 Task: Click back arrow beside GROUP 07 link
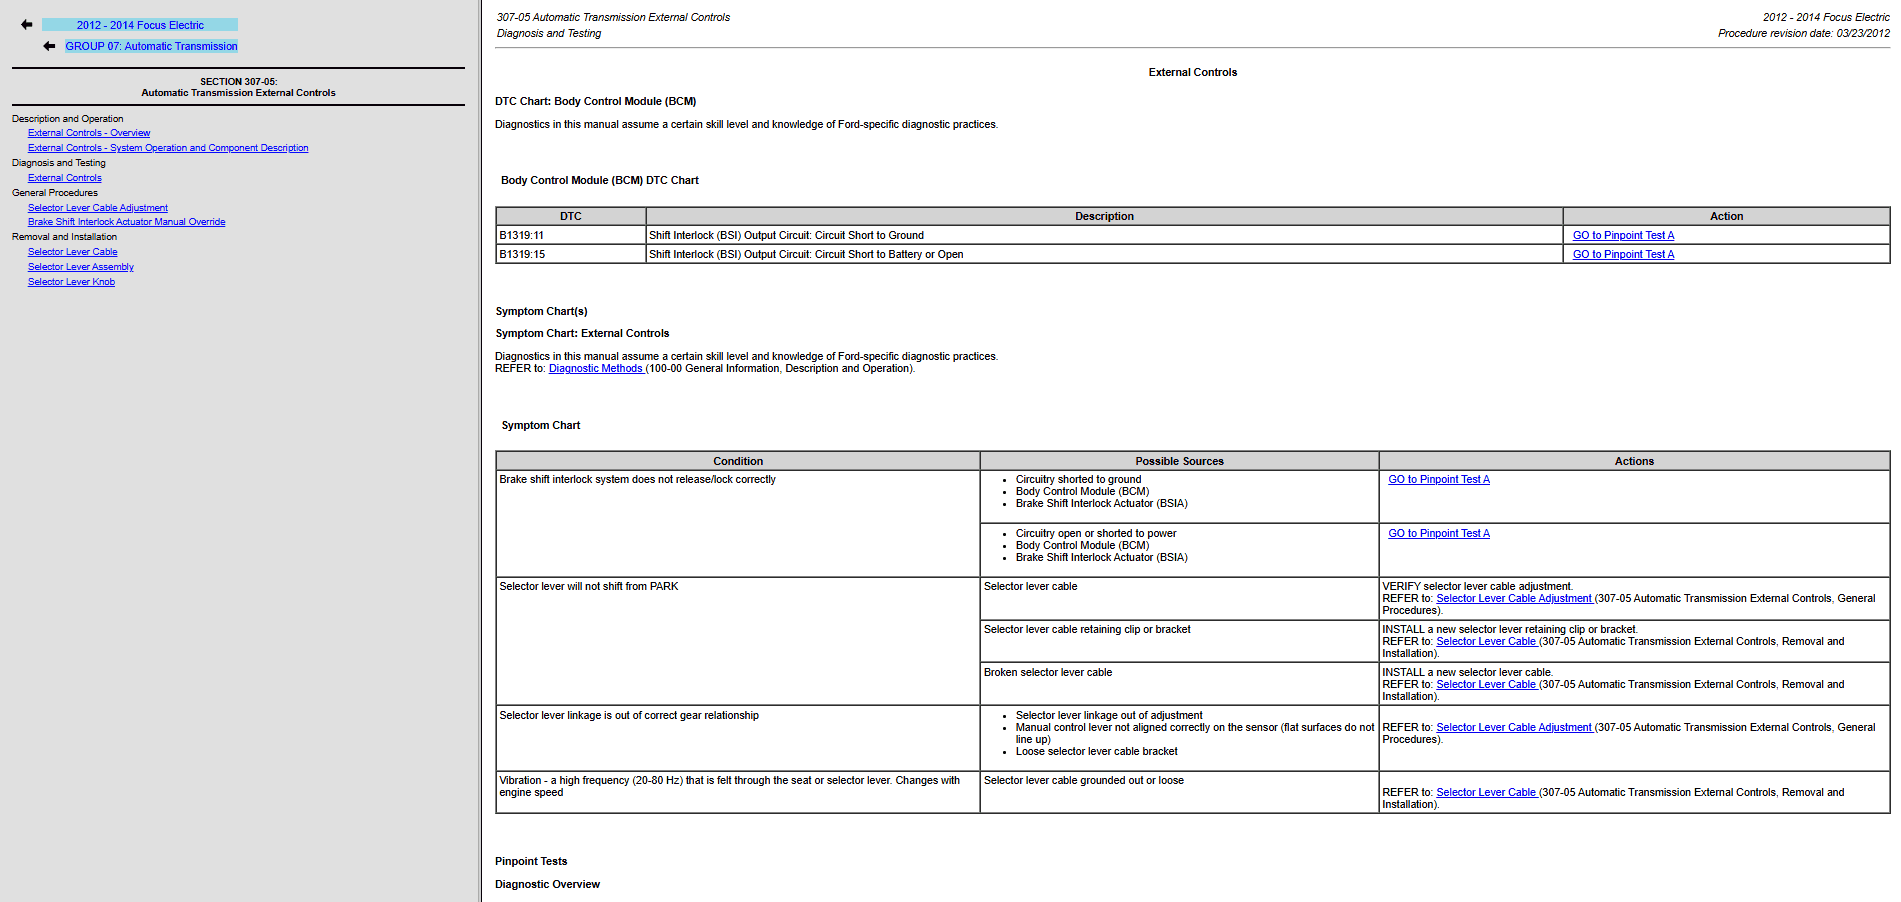coord(49,46)
